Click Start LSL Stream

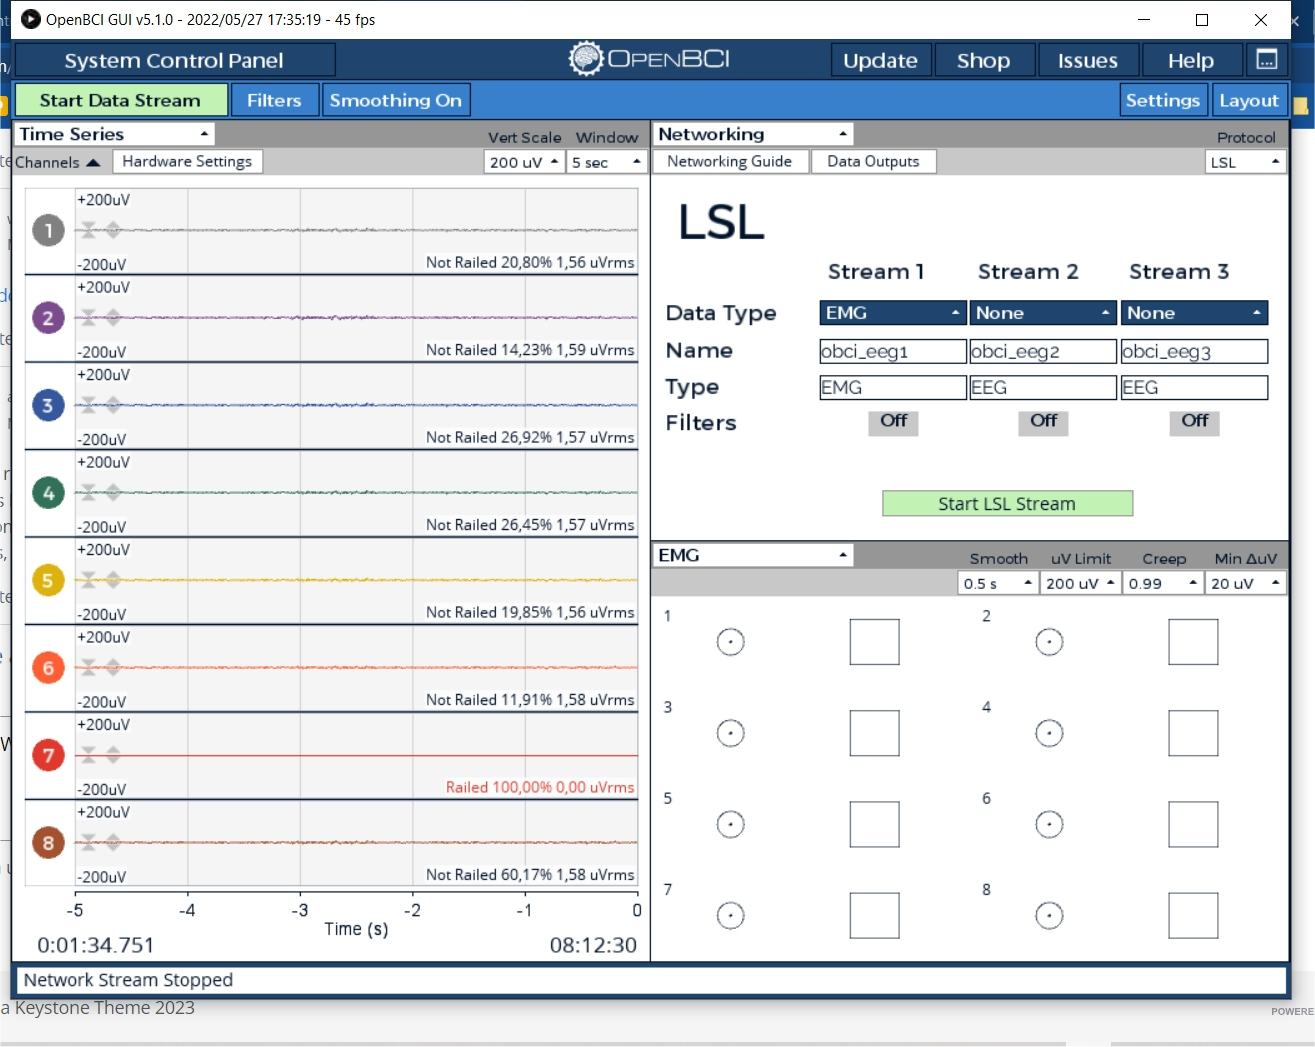click(1006, 503)
